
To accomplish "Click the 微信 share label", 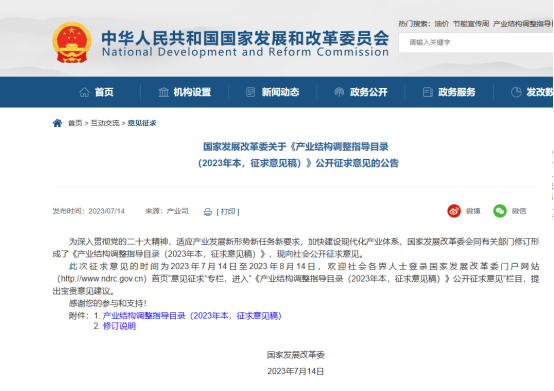I will [519, 211].
